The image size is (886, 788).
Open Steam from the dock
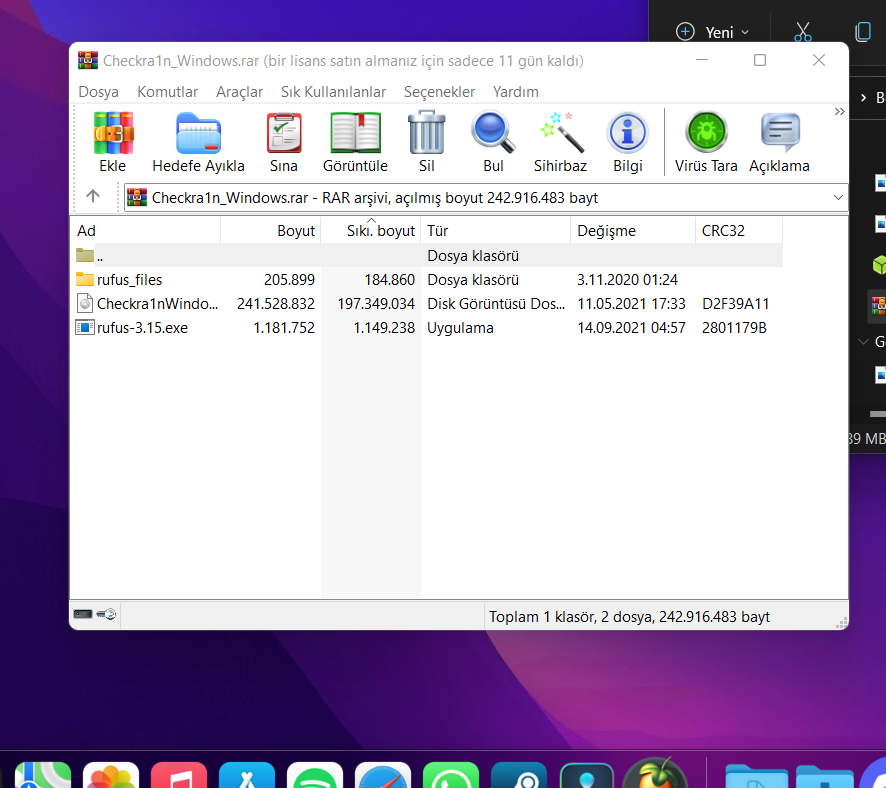519,775
